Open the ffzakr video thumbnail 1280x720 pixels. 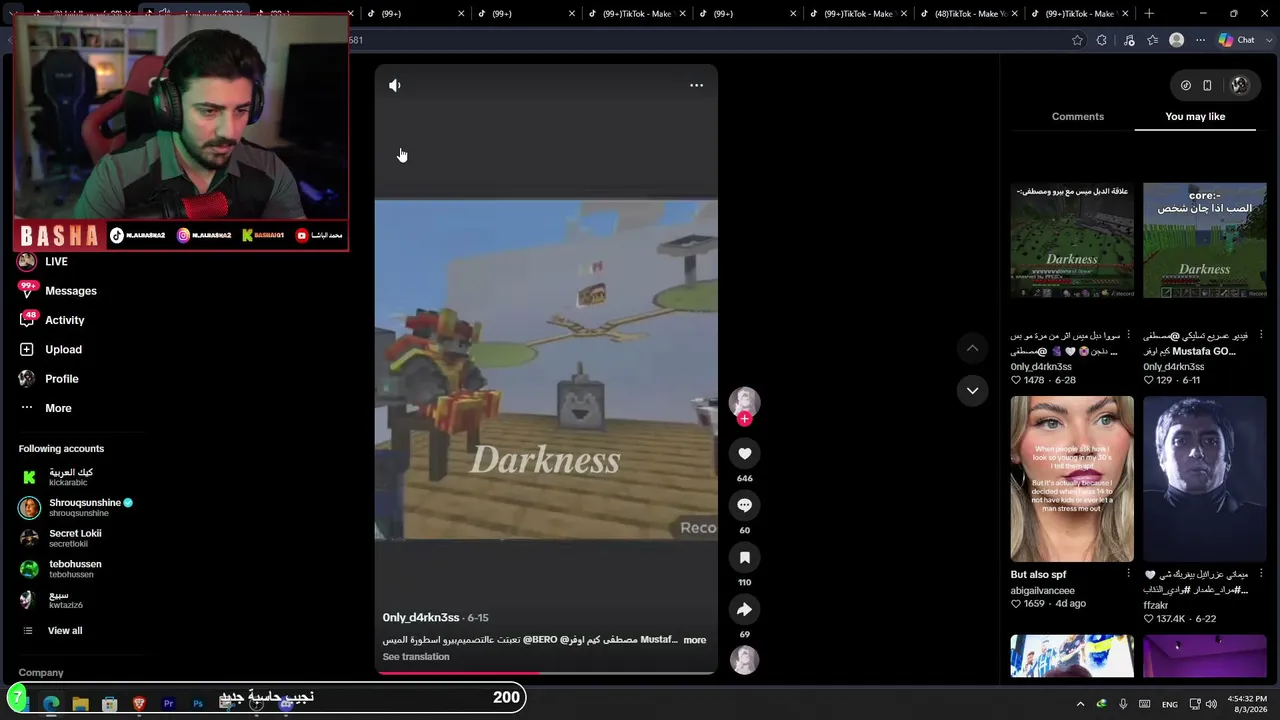coord(1205,479)
